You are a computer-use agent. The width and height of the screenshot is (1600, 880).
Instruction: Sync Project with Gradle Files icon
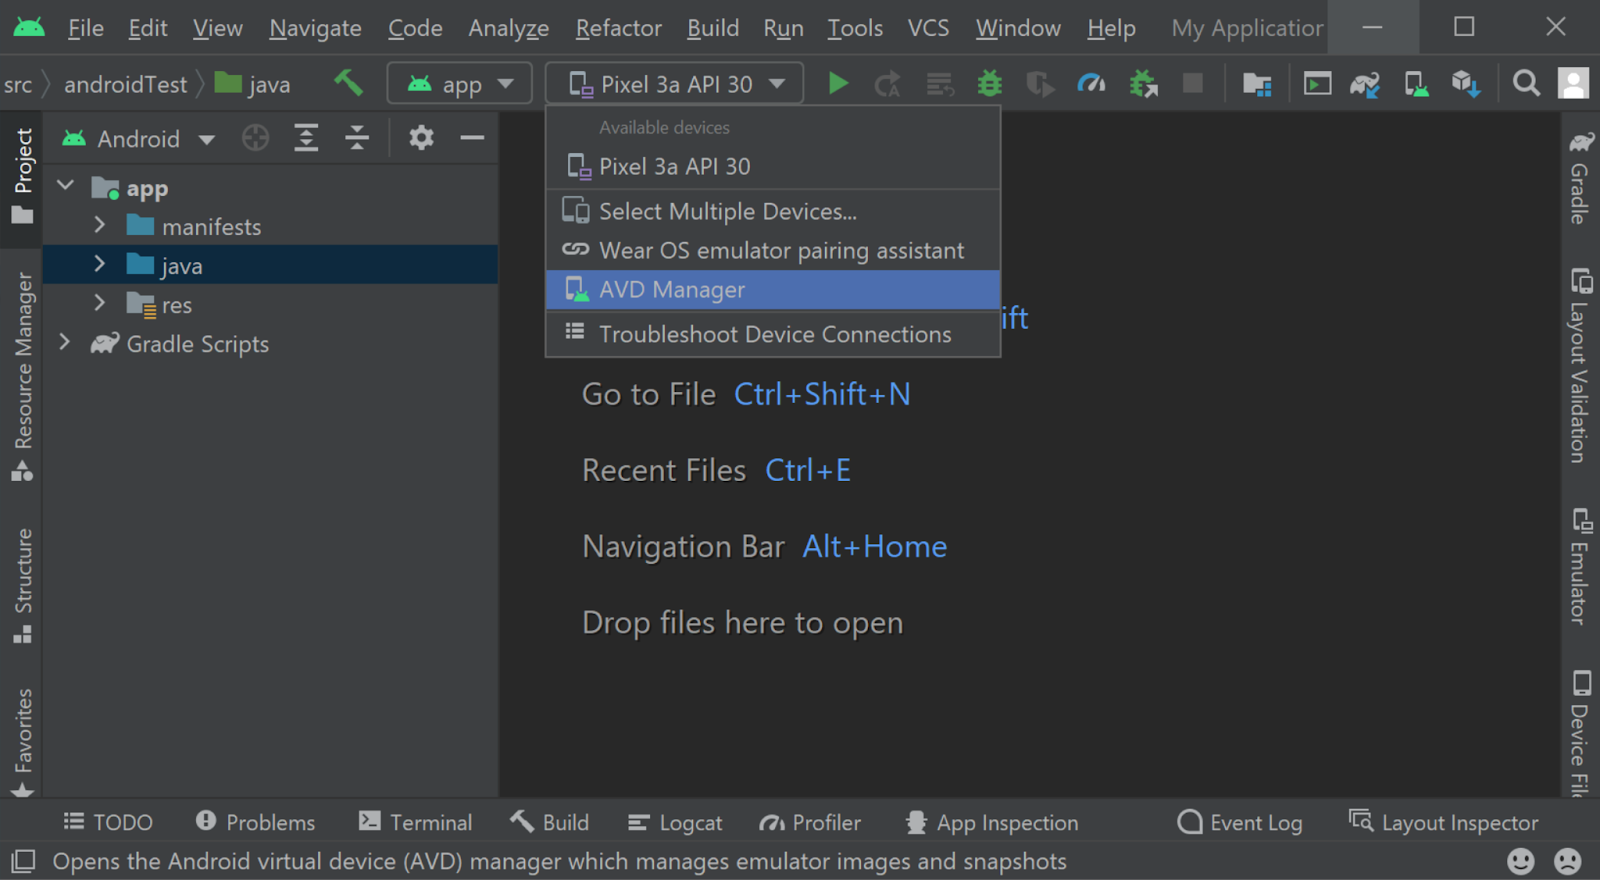coord(1365,84)
